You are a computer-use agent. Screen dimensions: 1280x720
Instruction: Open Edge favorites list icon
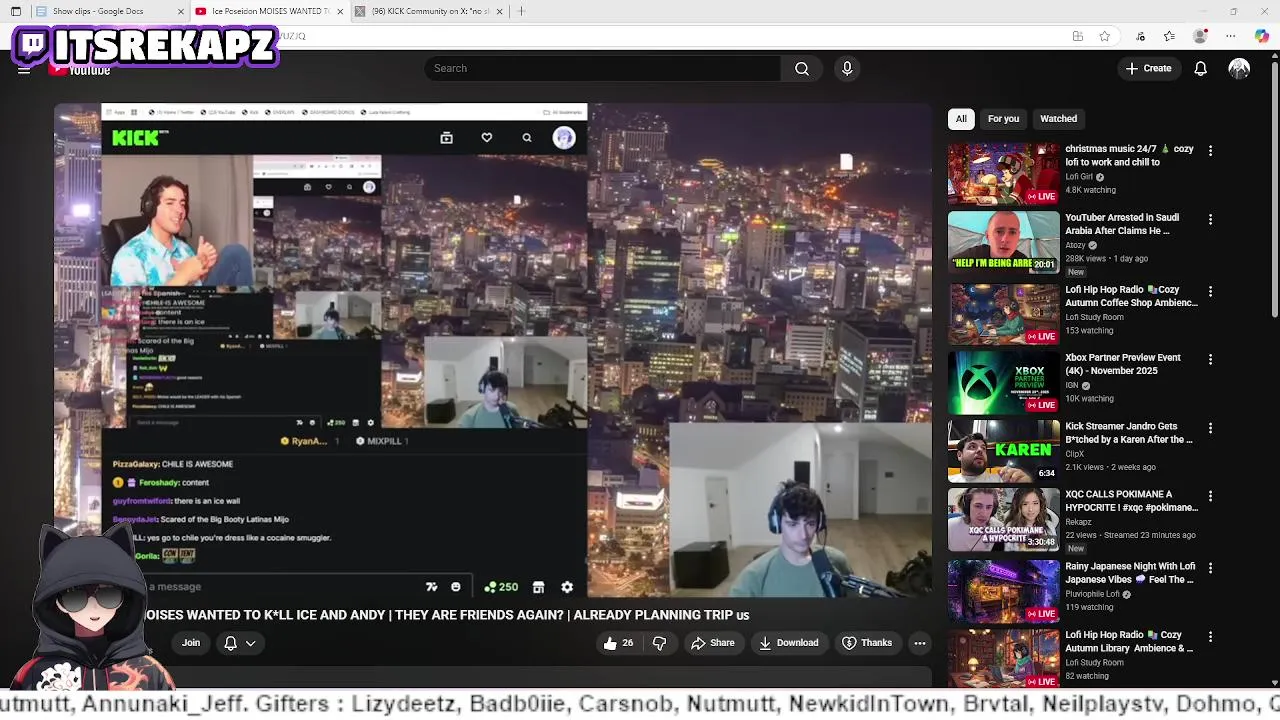tap(1169, 36)
